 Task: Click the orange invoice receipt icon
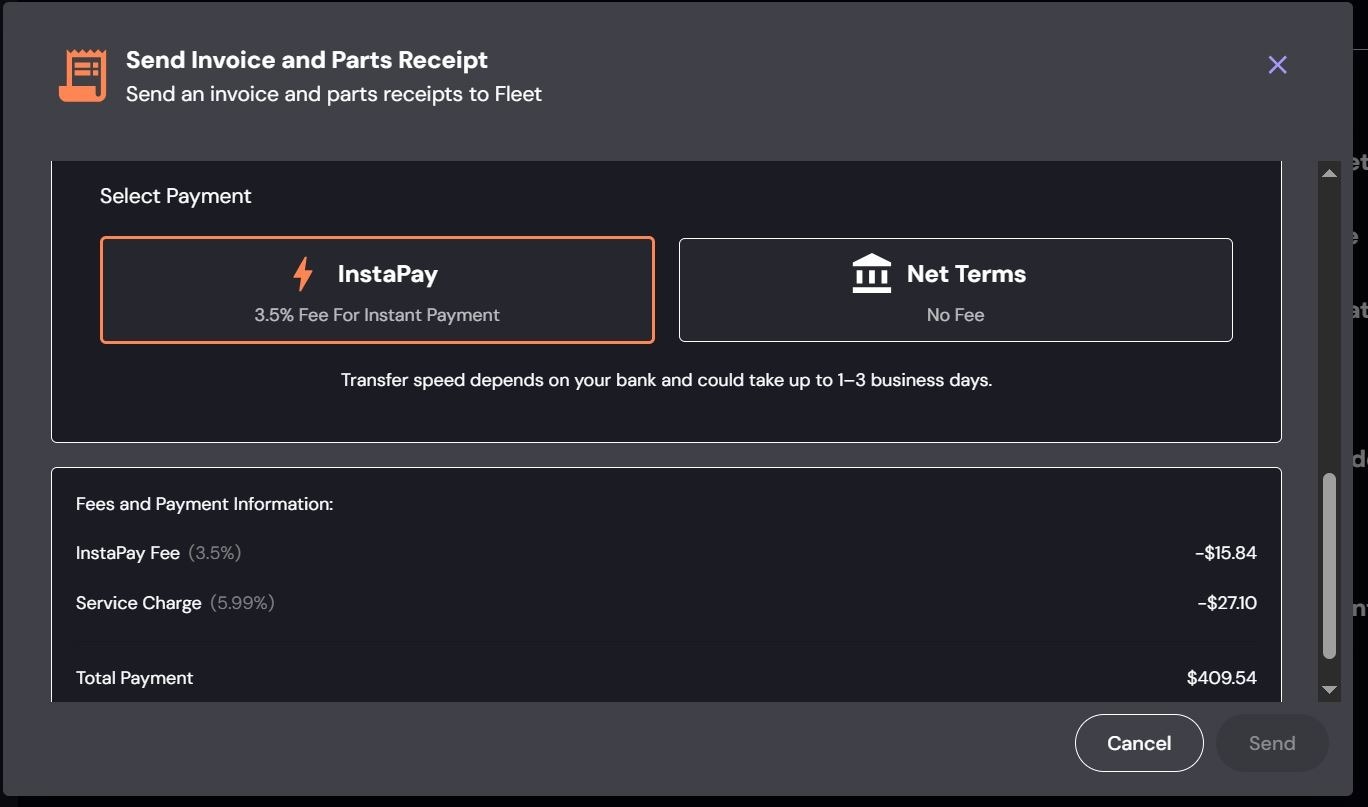82,76
